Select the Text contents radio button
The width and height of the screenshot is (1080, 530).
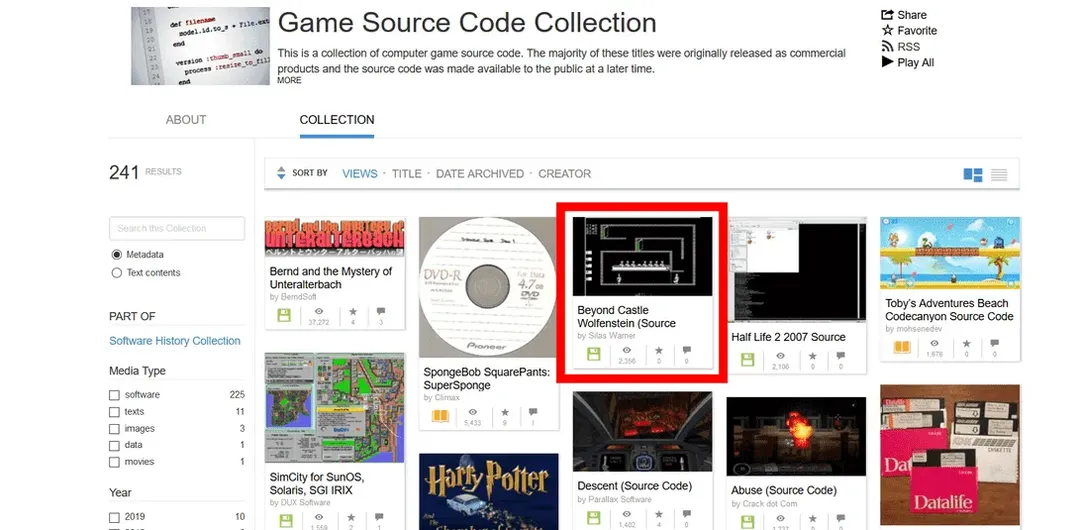117,273
